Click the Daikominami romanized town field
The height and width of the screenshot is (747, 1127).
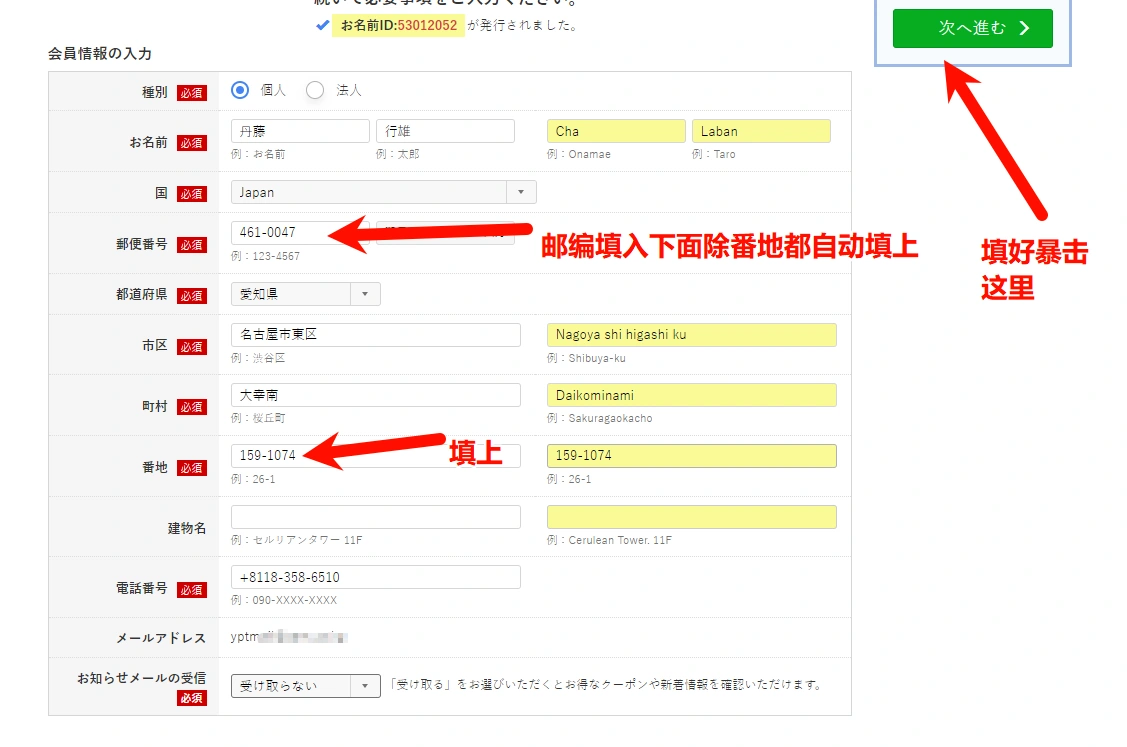[691, 395]
